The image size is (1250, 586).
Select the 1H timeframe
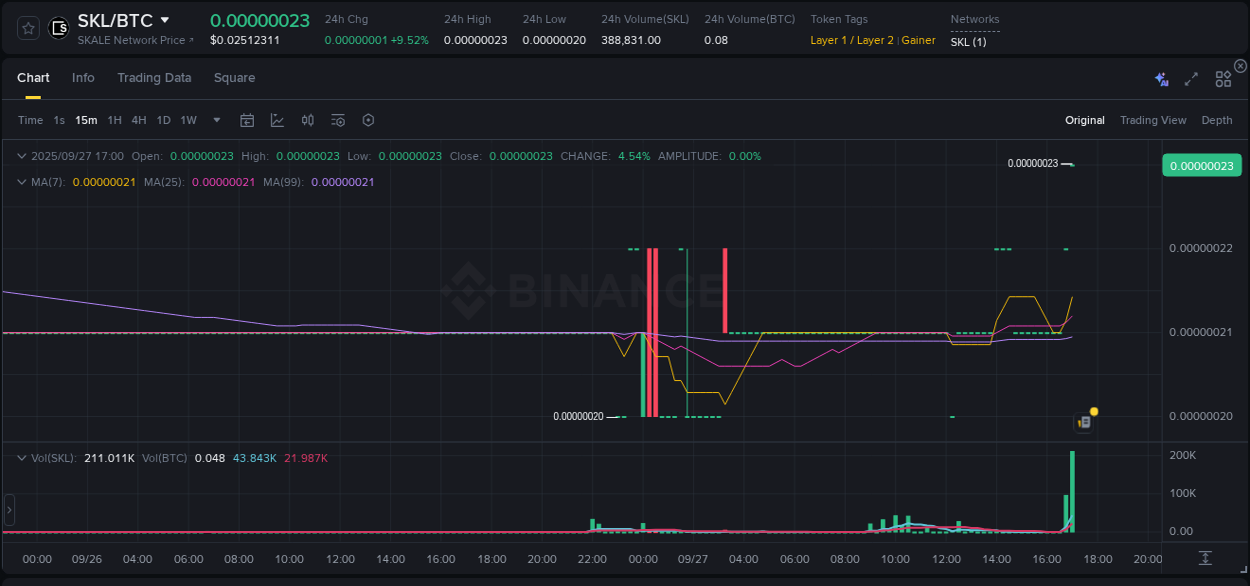114,120
